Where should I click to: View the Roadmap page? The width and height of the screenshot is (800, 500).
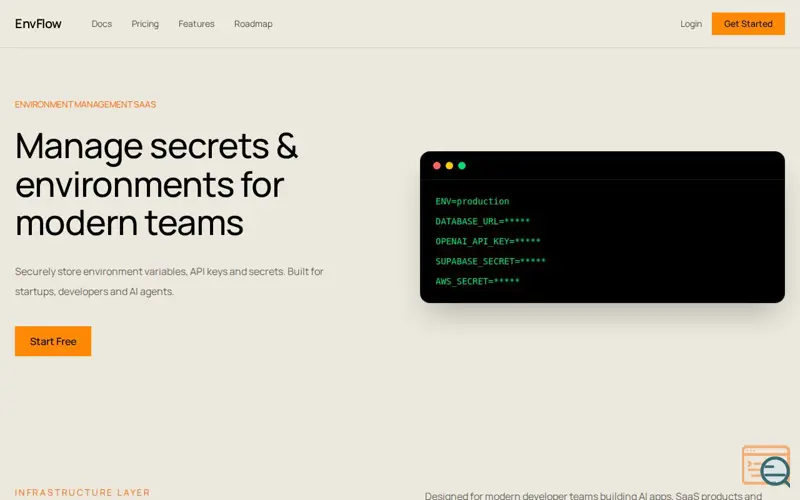coord(253,23)
